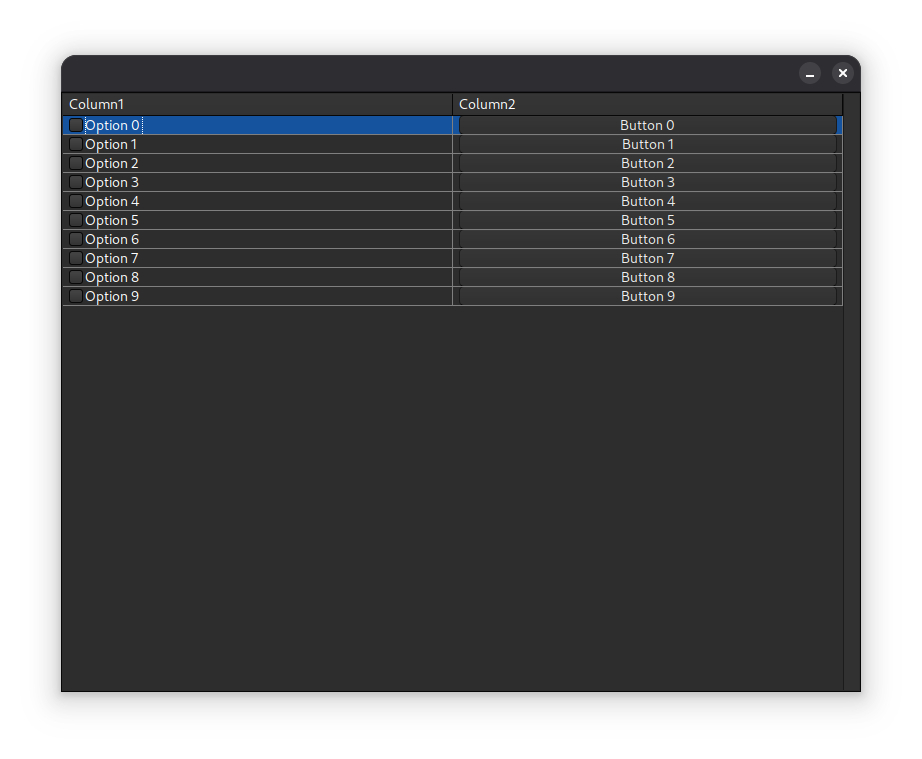The height and width of the screenshot is (759, 922).
Task: Select the Option 4 row label
Action: tap(112, 201)
